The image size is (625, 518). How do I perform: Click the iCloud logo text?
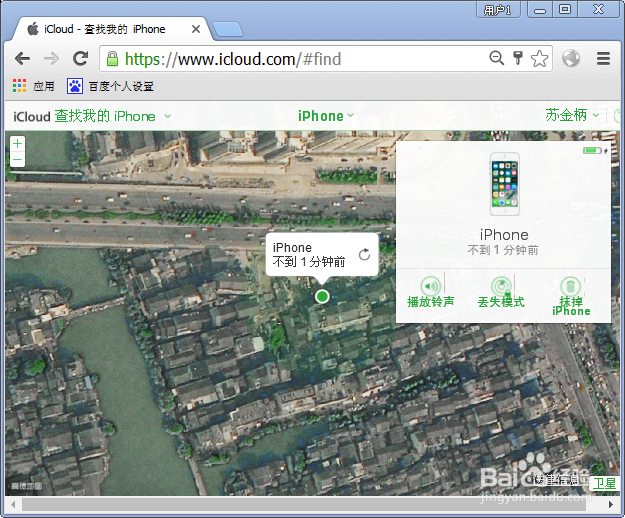click(x=31, y=117)
